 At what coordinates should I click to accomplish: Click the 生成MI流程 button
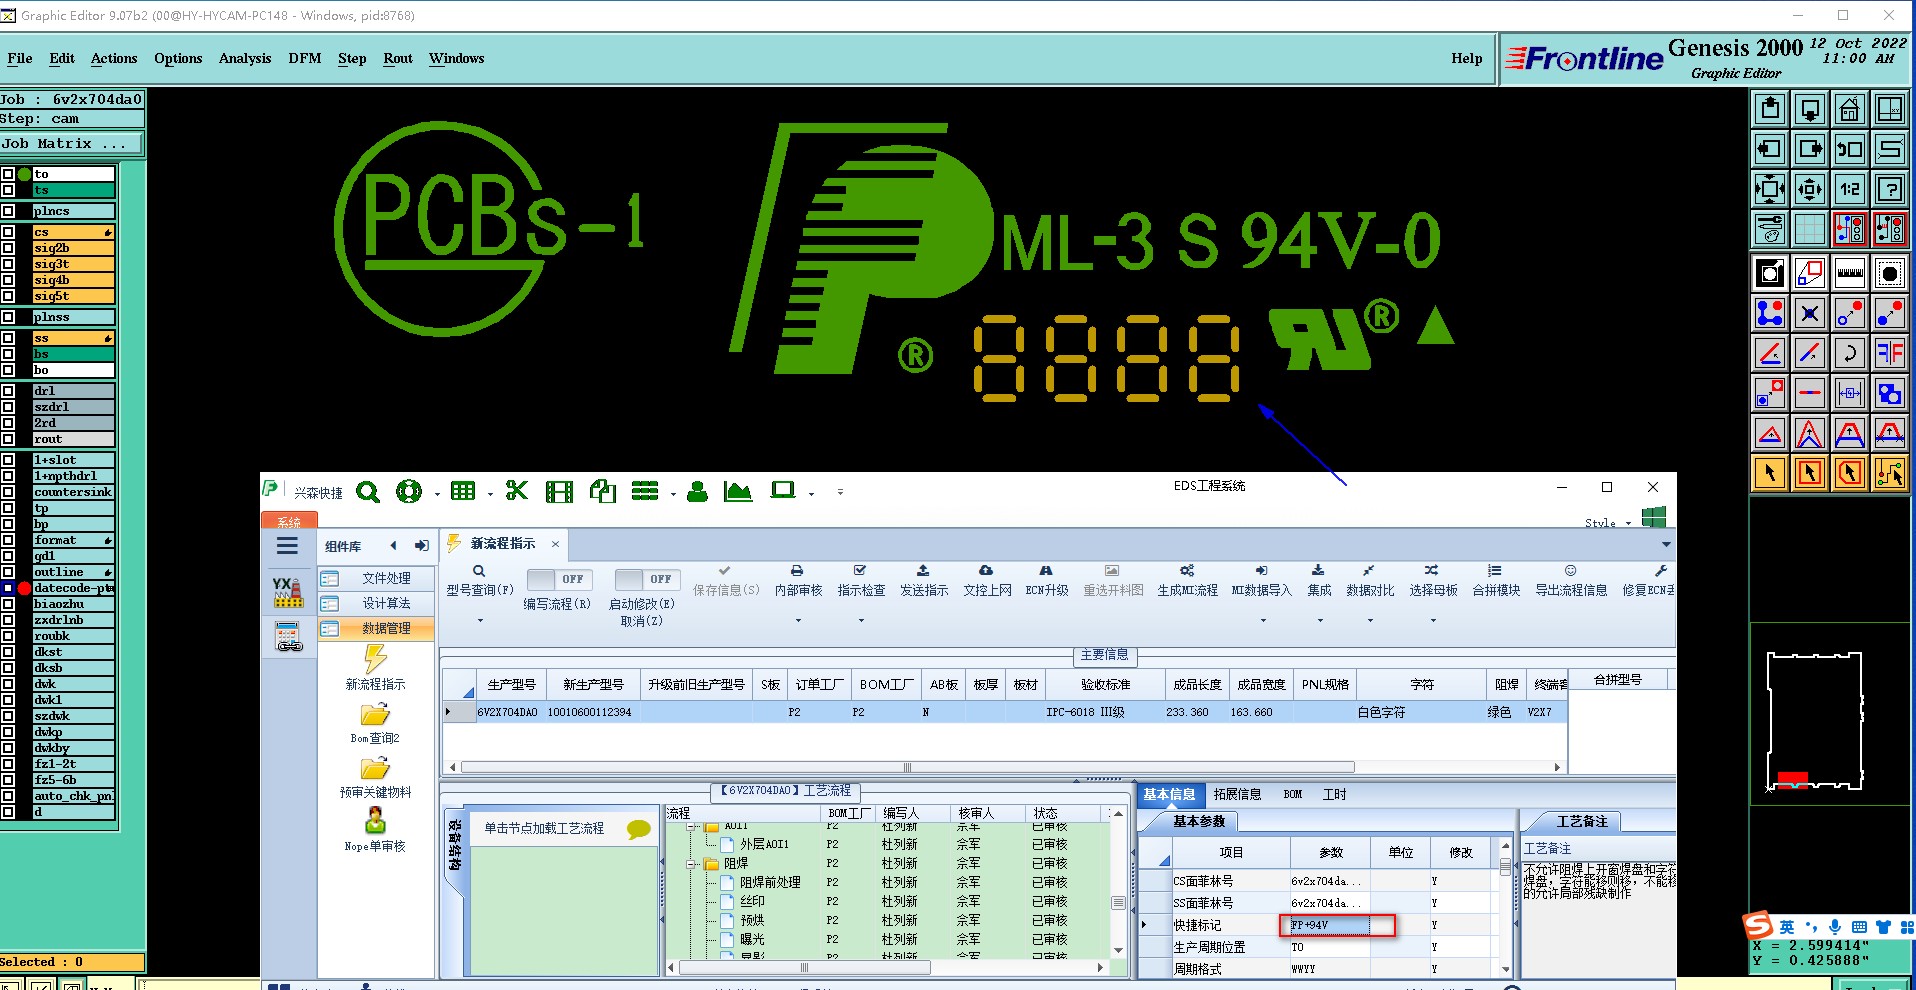[x=1187, y=581]
